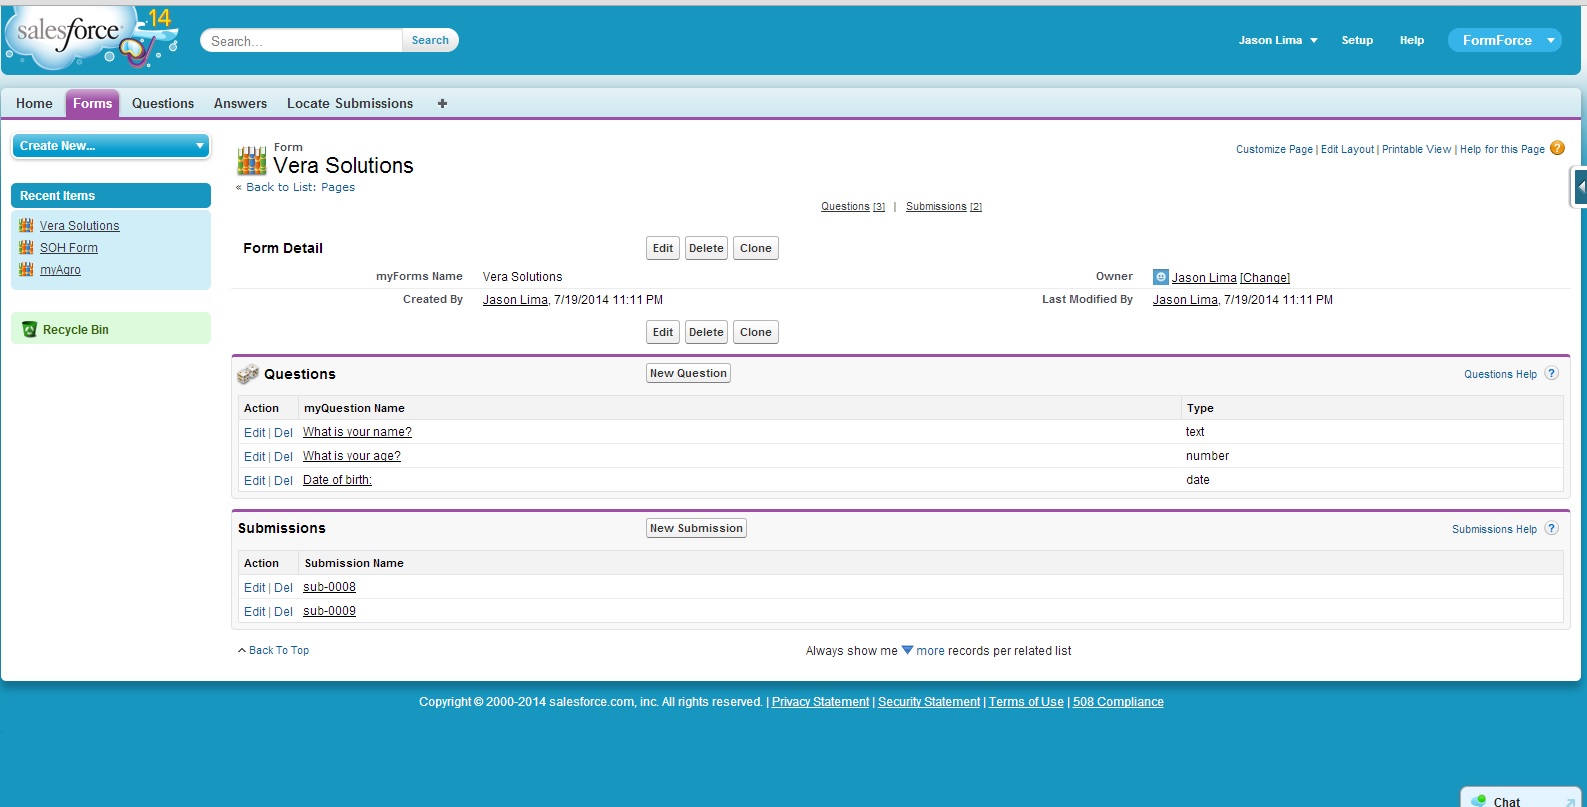The height and width of the screenshot is (807, 1587).
Task: Click Del for 'What is your age?' row
Action: pos(283,457)
